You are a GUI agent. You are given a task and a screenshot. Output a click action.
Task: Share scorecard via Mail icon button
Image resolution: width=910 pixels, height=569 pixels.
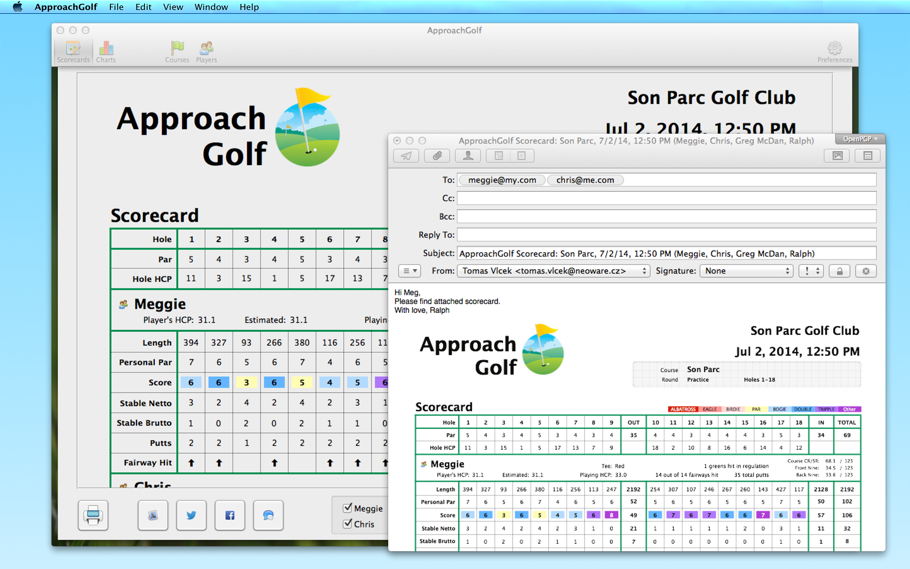[153, 515]
